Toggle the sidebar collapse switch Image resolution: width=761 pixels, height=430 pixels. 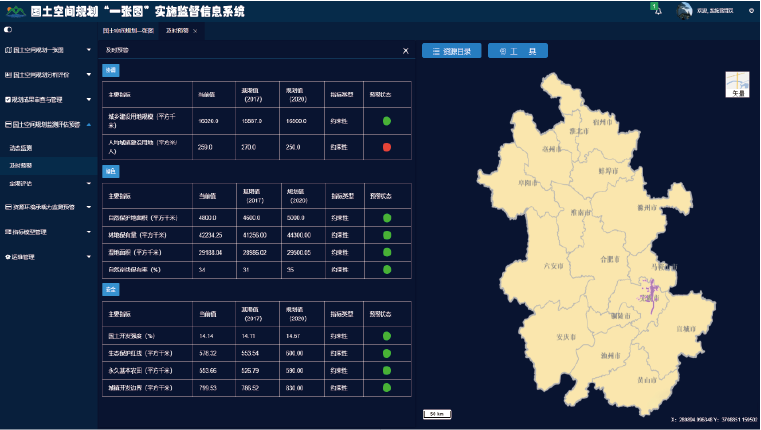pos(8,31)
